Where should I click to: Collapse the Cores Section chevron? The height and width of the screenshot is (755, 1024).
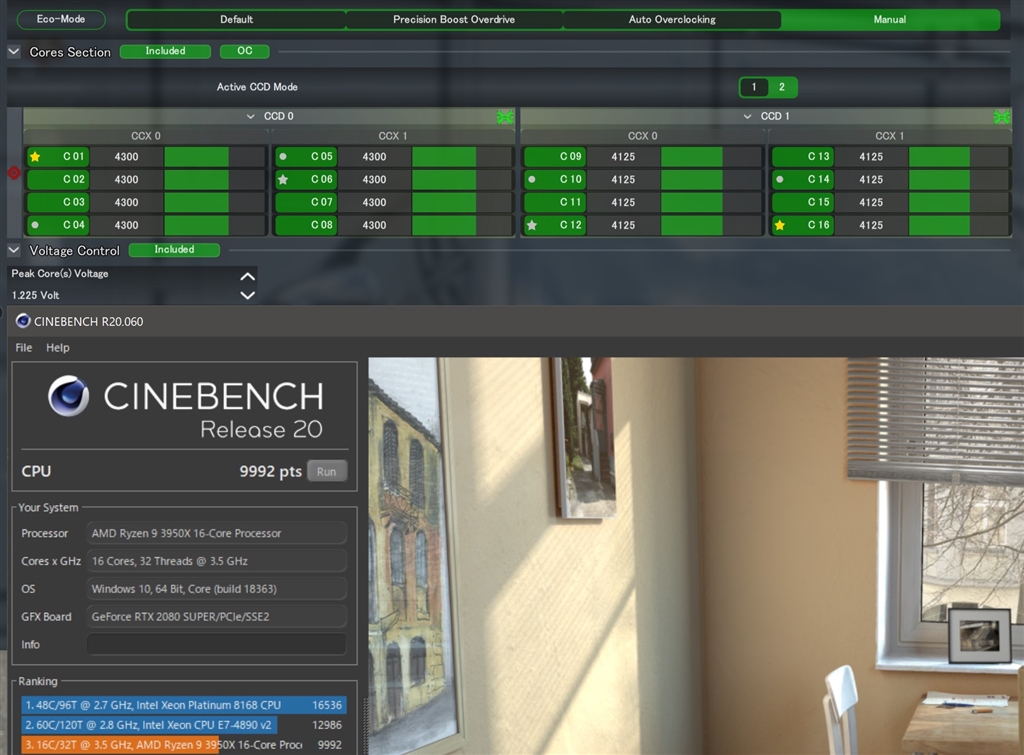pyautogui.click(x=14, y=51)
